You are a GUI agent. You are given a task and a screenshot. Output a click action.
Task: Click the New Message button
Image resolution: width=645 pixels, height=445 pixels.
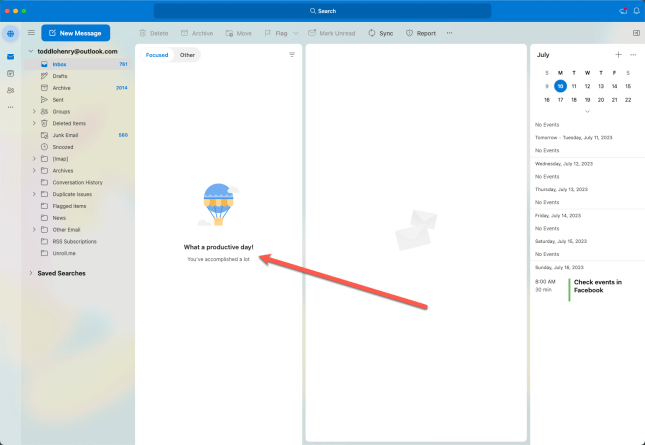coord(75,33)
